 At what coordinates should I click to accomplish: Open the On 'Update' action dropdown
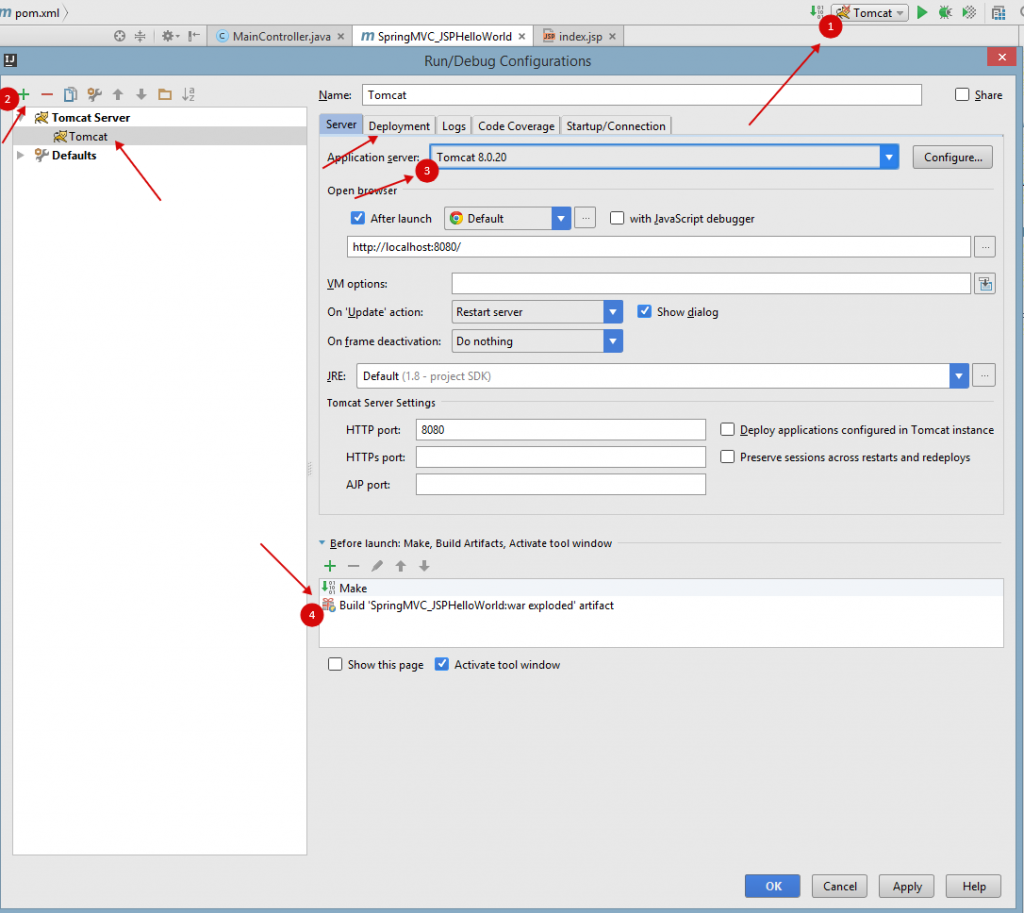(613, 312)
